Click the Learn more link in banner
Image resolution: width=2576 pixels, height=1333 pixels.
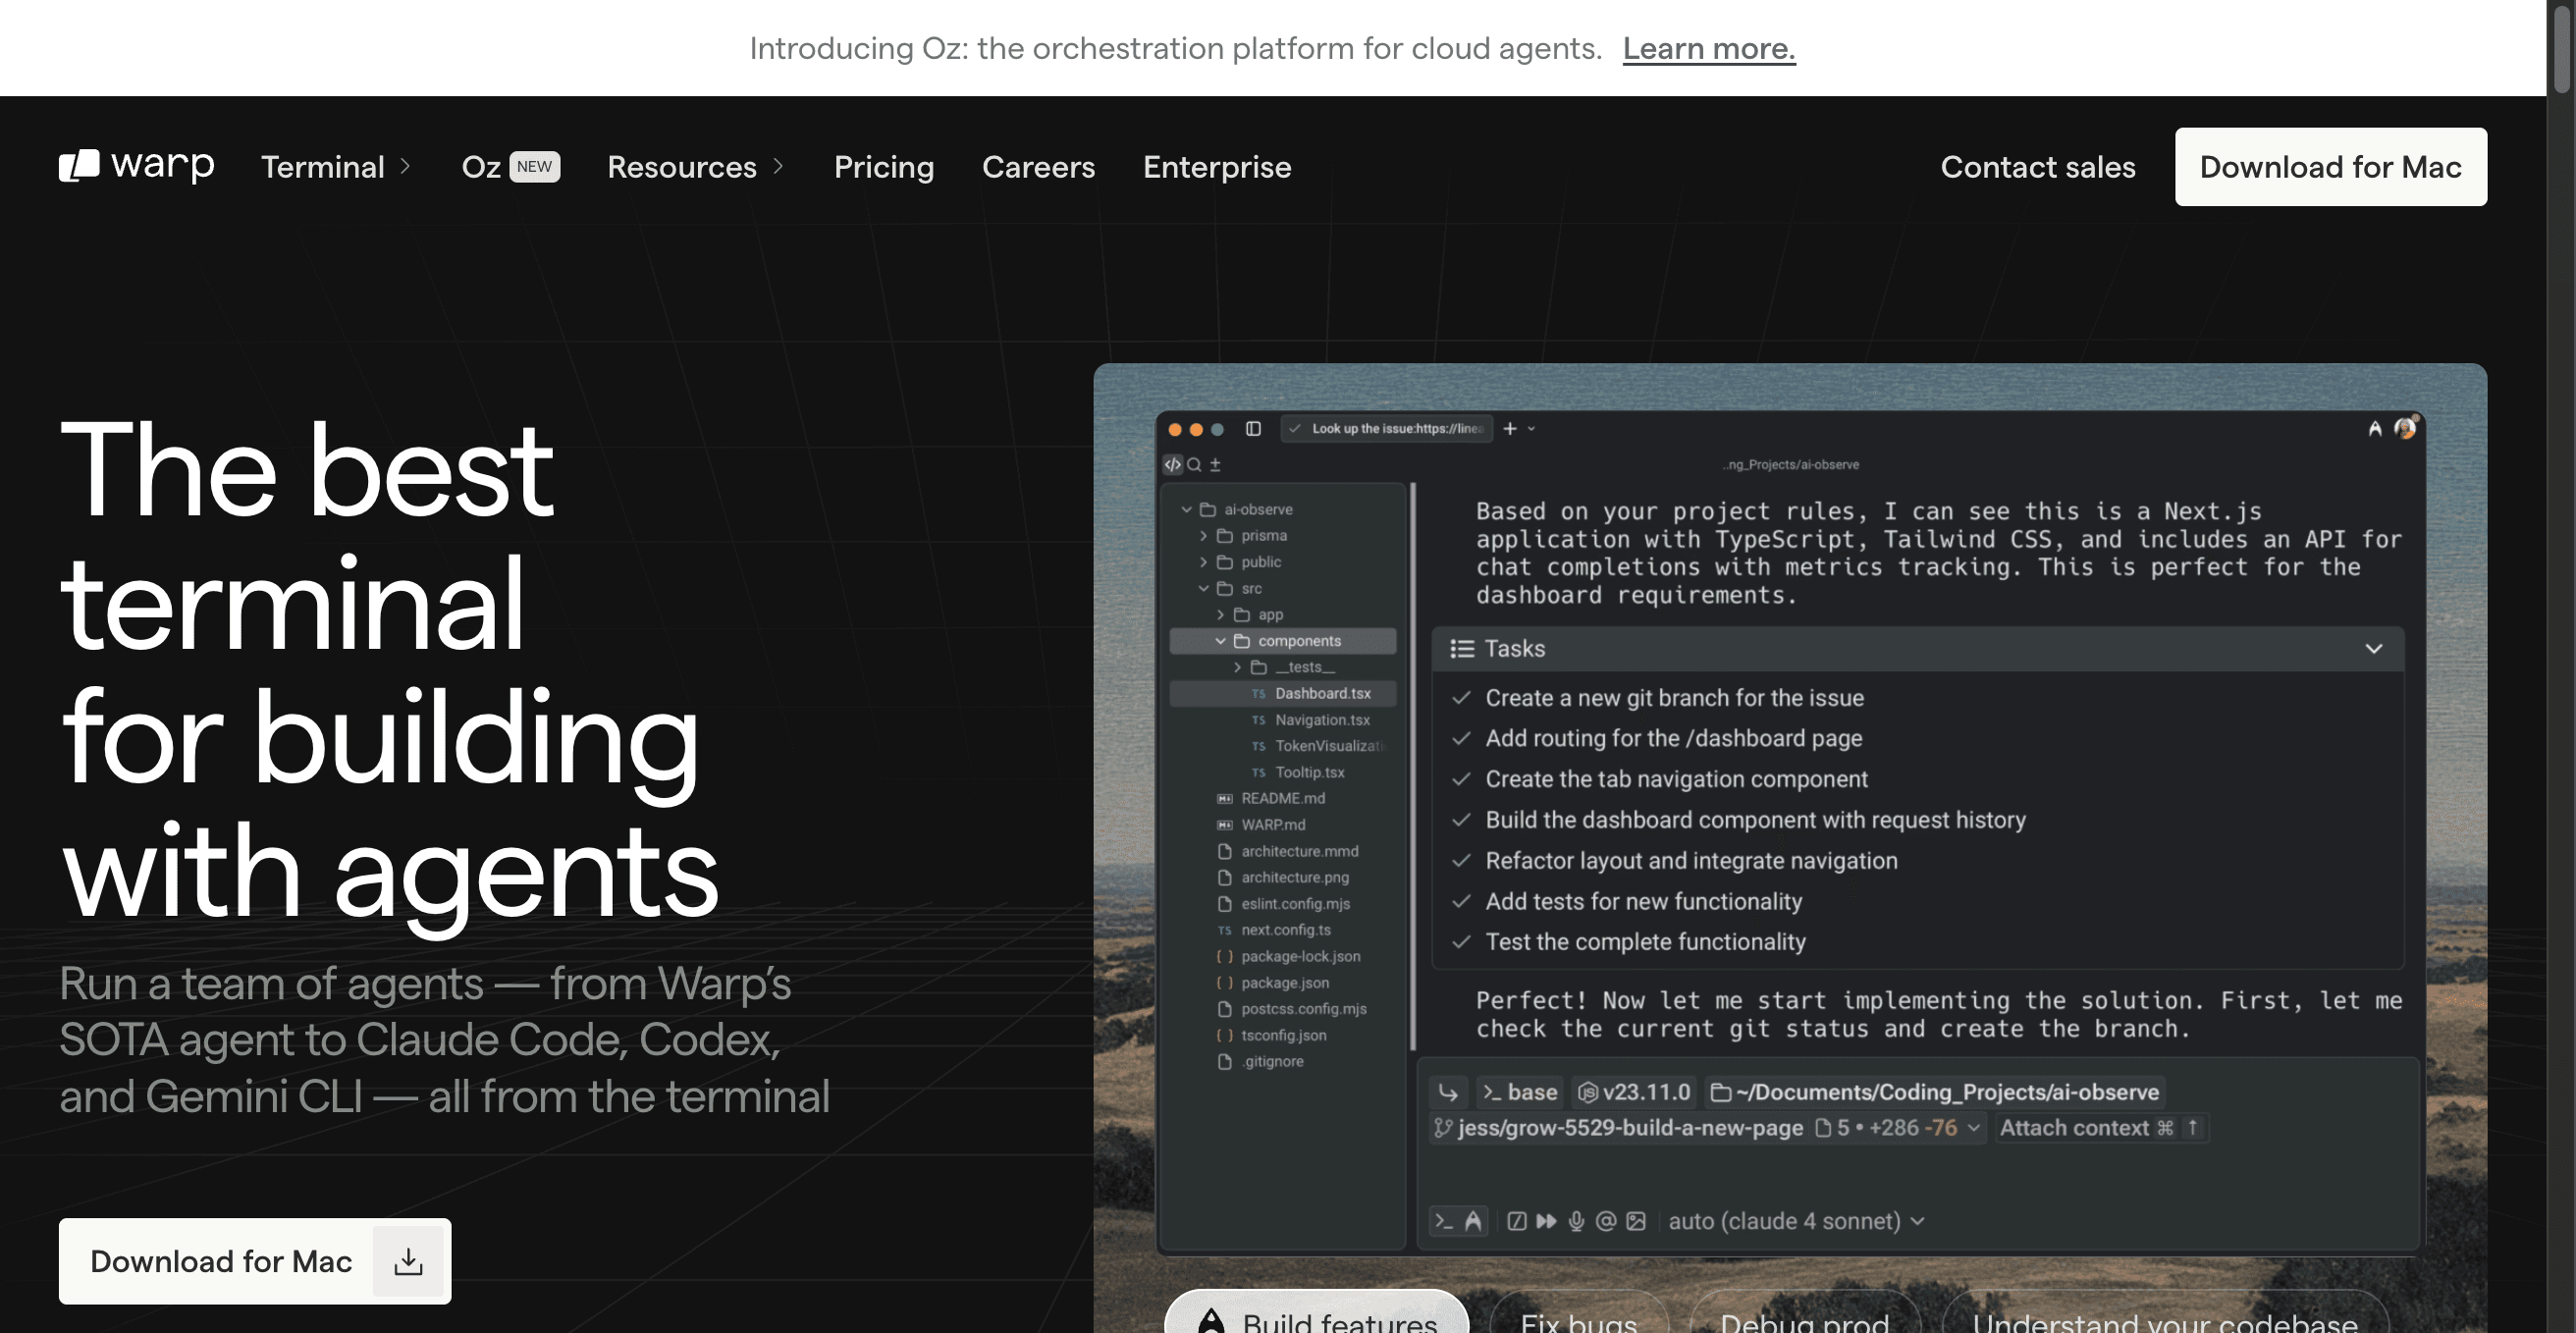1709,48
